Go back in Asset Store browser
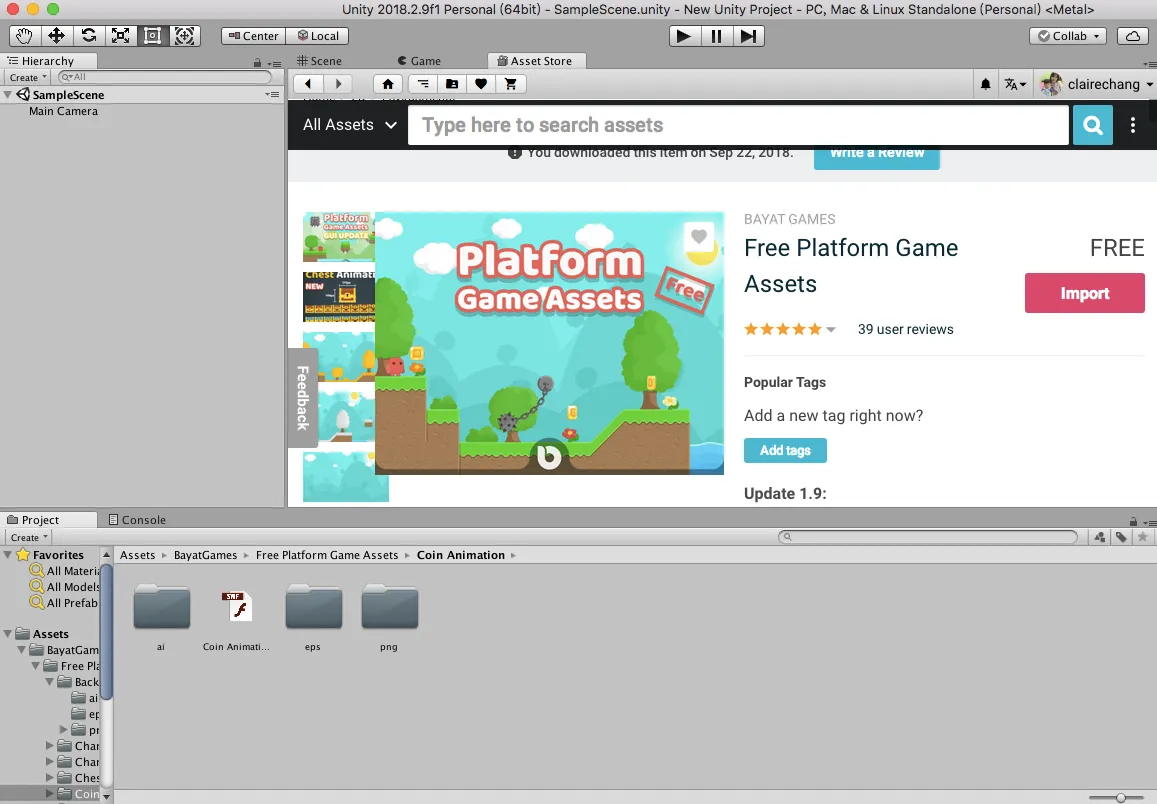 [x=308, y=84]
